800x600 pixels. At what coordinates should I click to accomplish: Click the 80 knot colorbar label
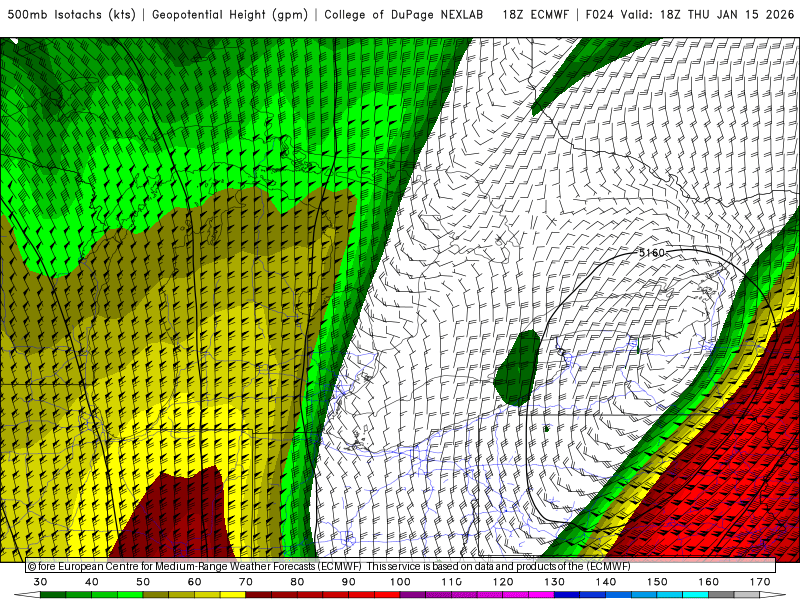(297, 582)
